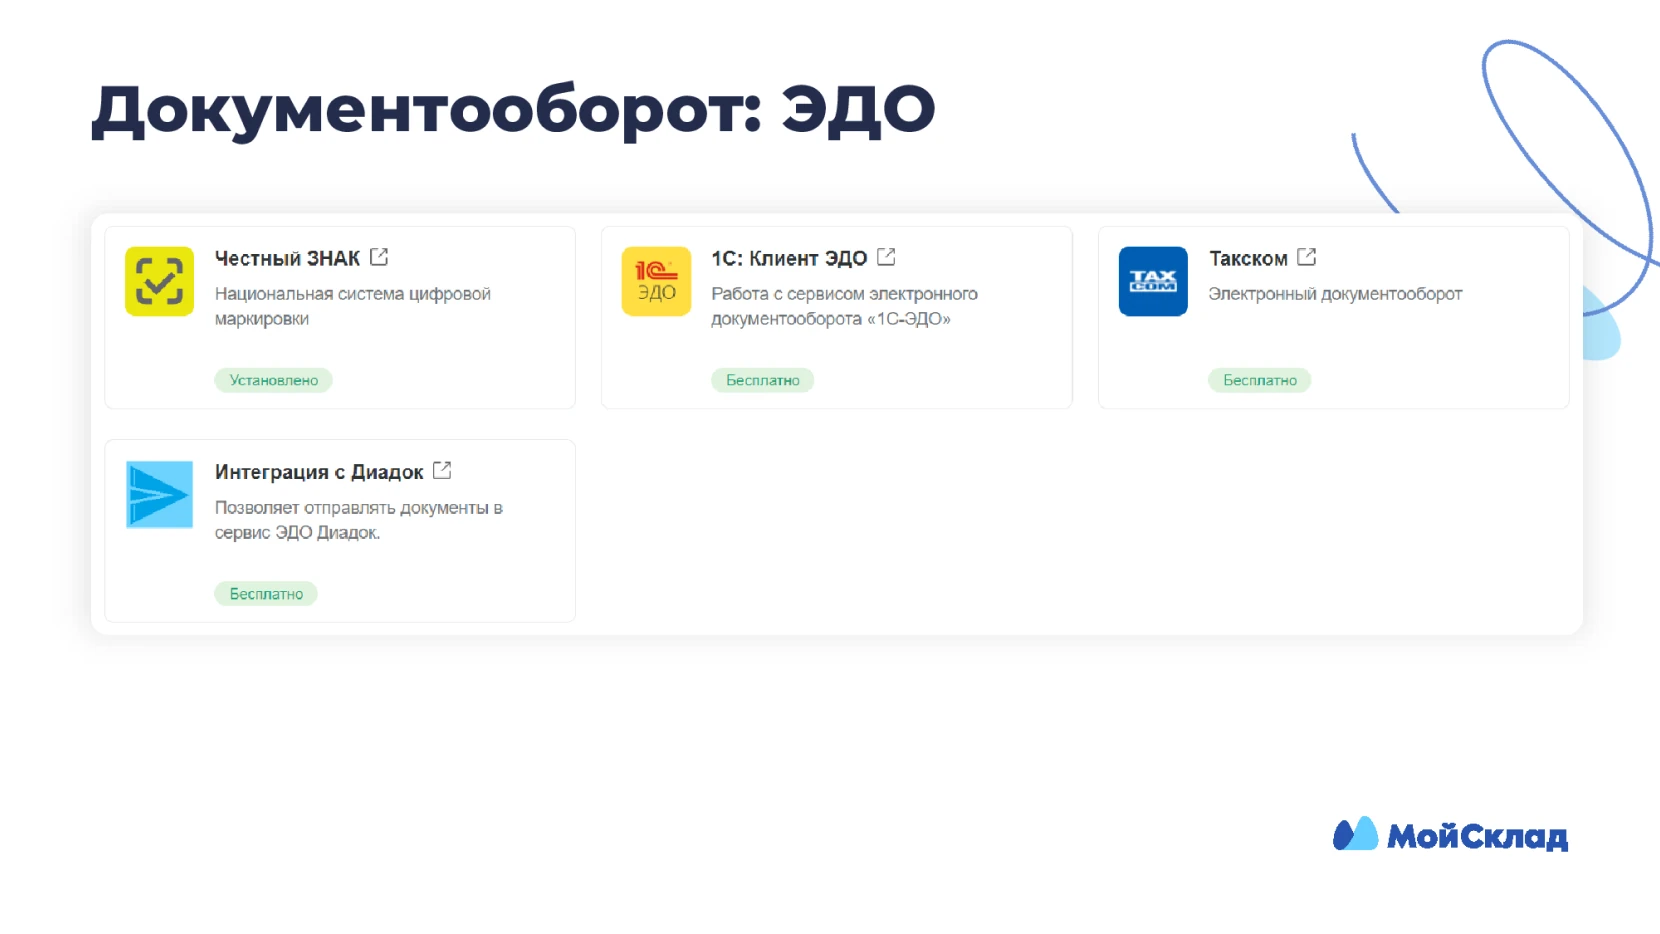Click the Установлено badge on Честный ЗНАК

click(x=273, y=380)
